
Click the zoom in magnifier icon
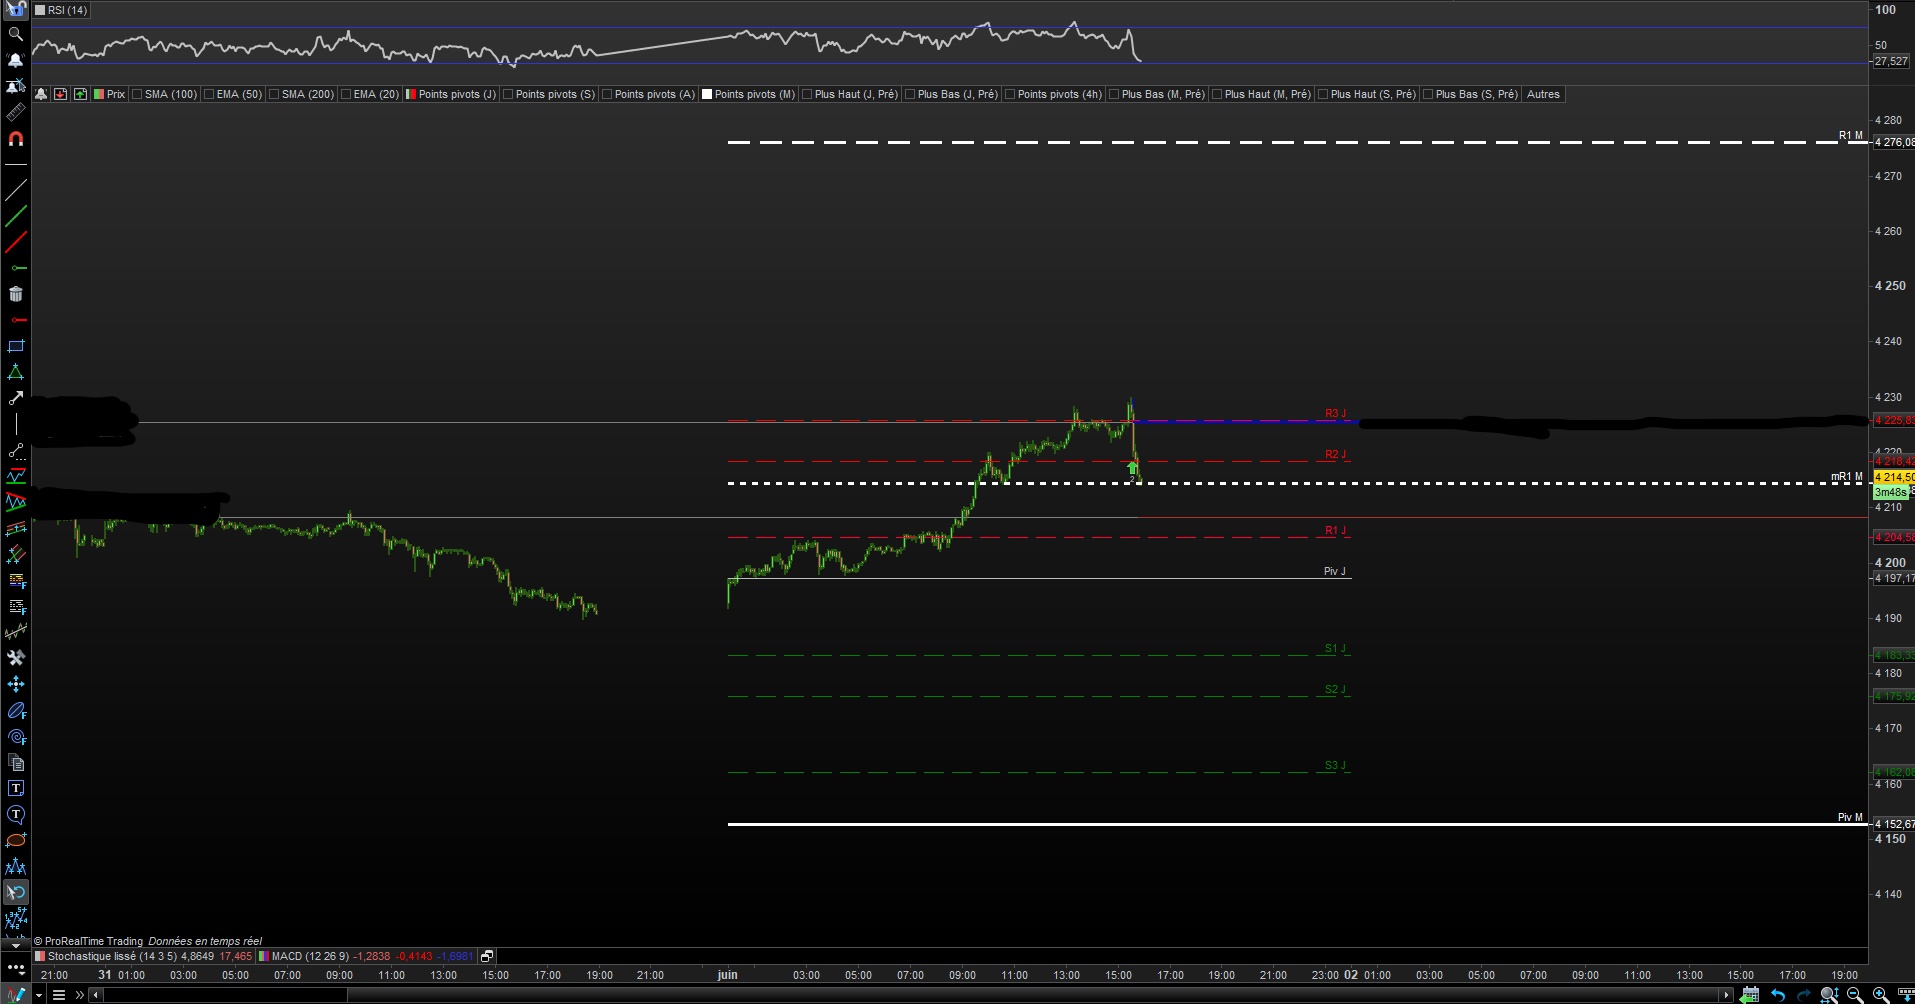point(1881,995)
